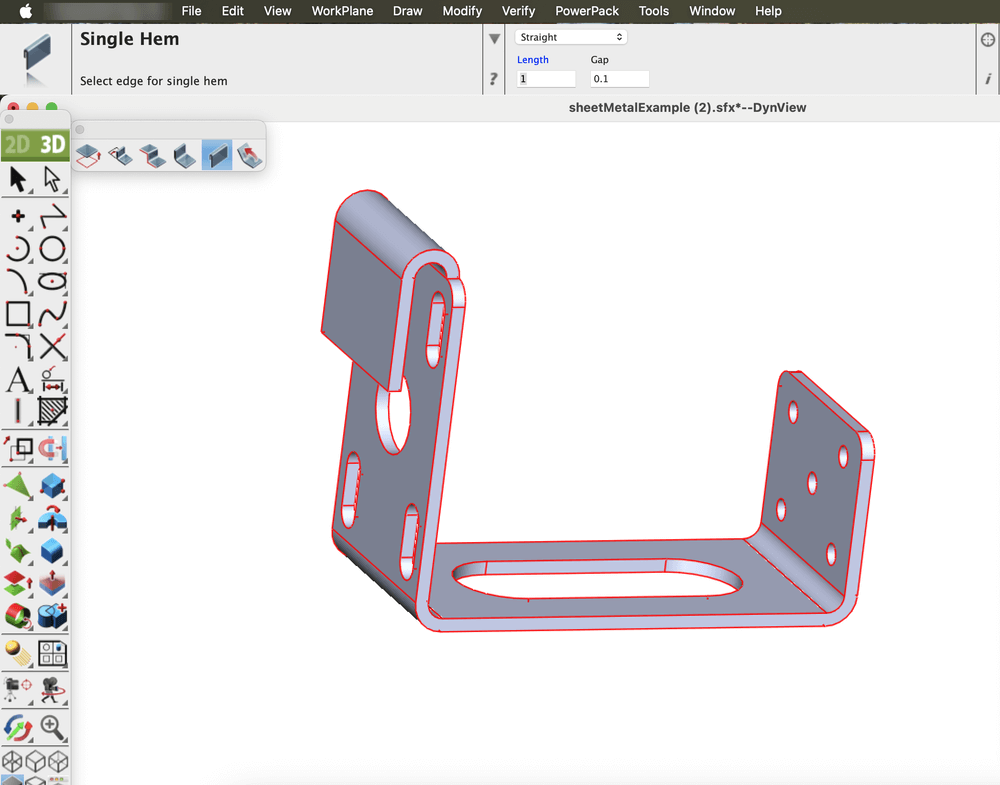Activate the Text tool
The height and width of the screenshot is (785, 1000).
point(18,380)
